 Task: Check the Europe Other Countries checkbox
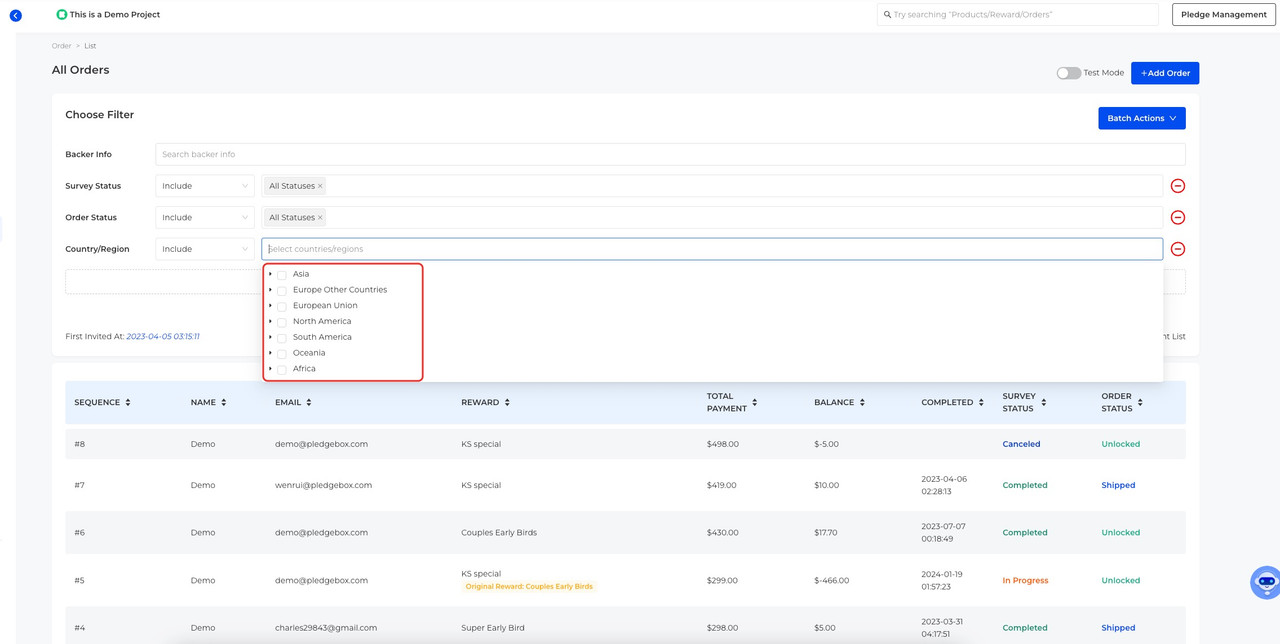282,290
